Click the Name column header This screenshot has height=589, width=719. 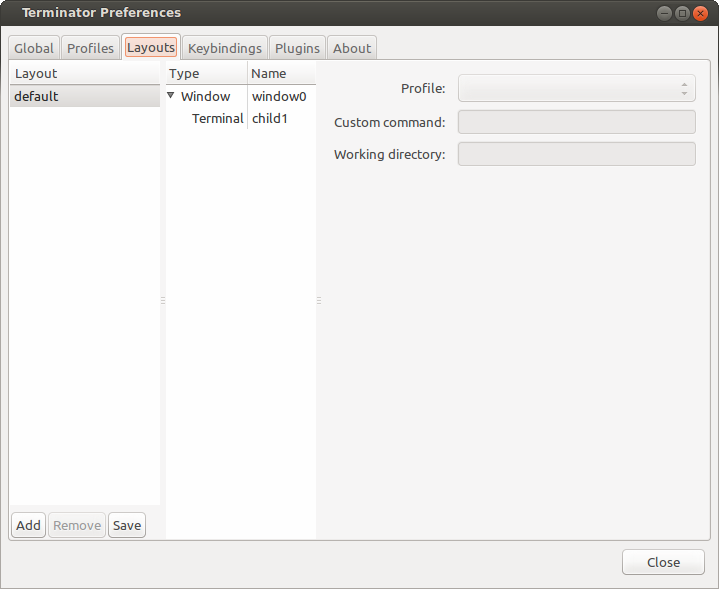(x=282, y=73)
